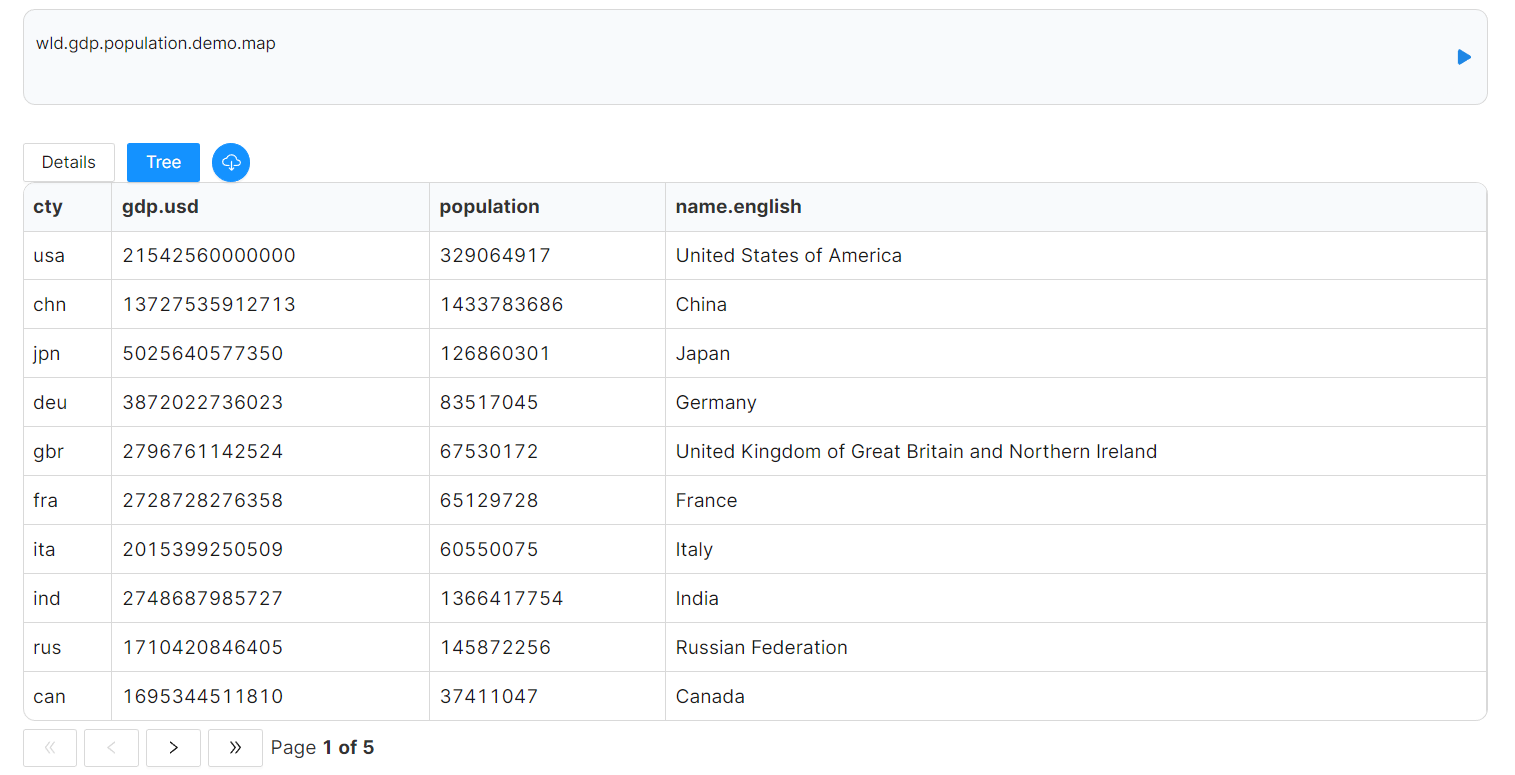Click population value 126860301
This screenshot has width=1515, height=775.
coord(495,354)
